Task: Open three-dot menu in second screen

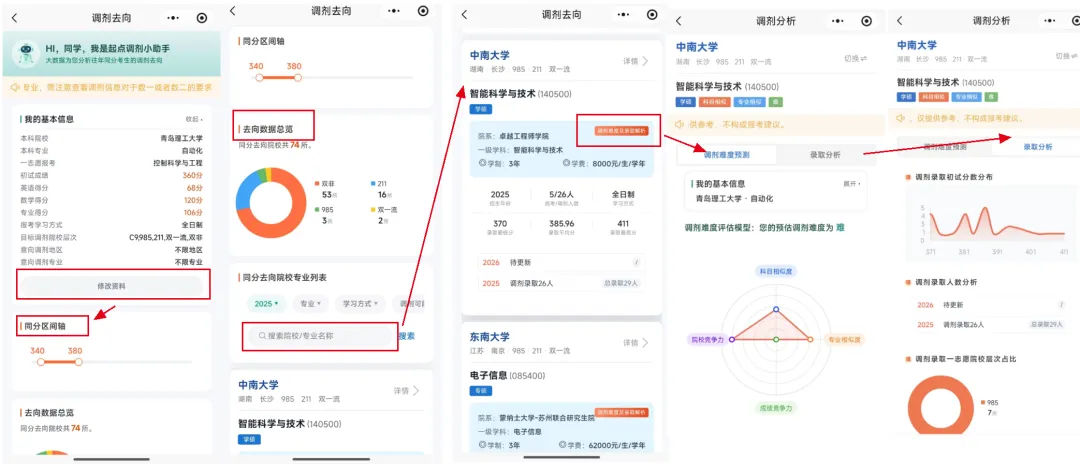Action: pos(394,11)
